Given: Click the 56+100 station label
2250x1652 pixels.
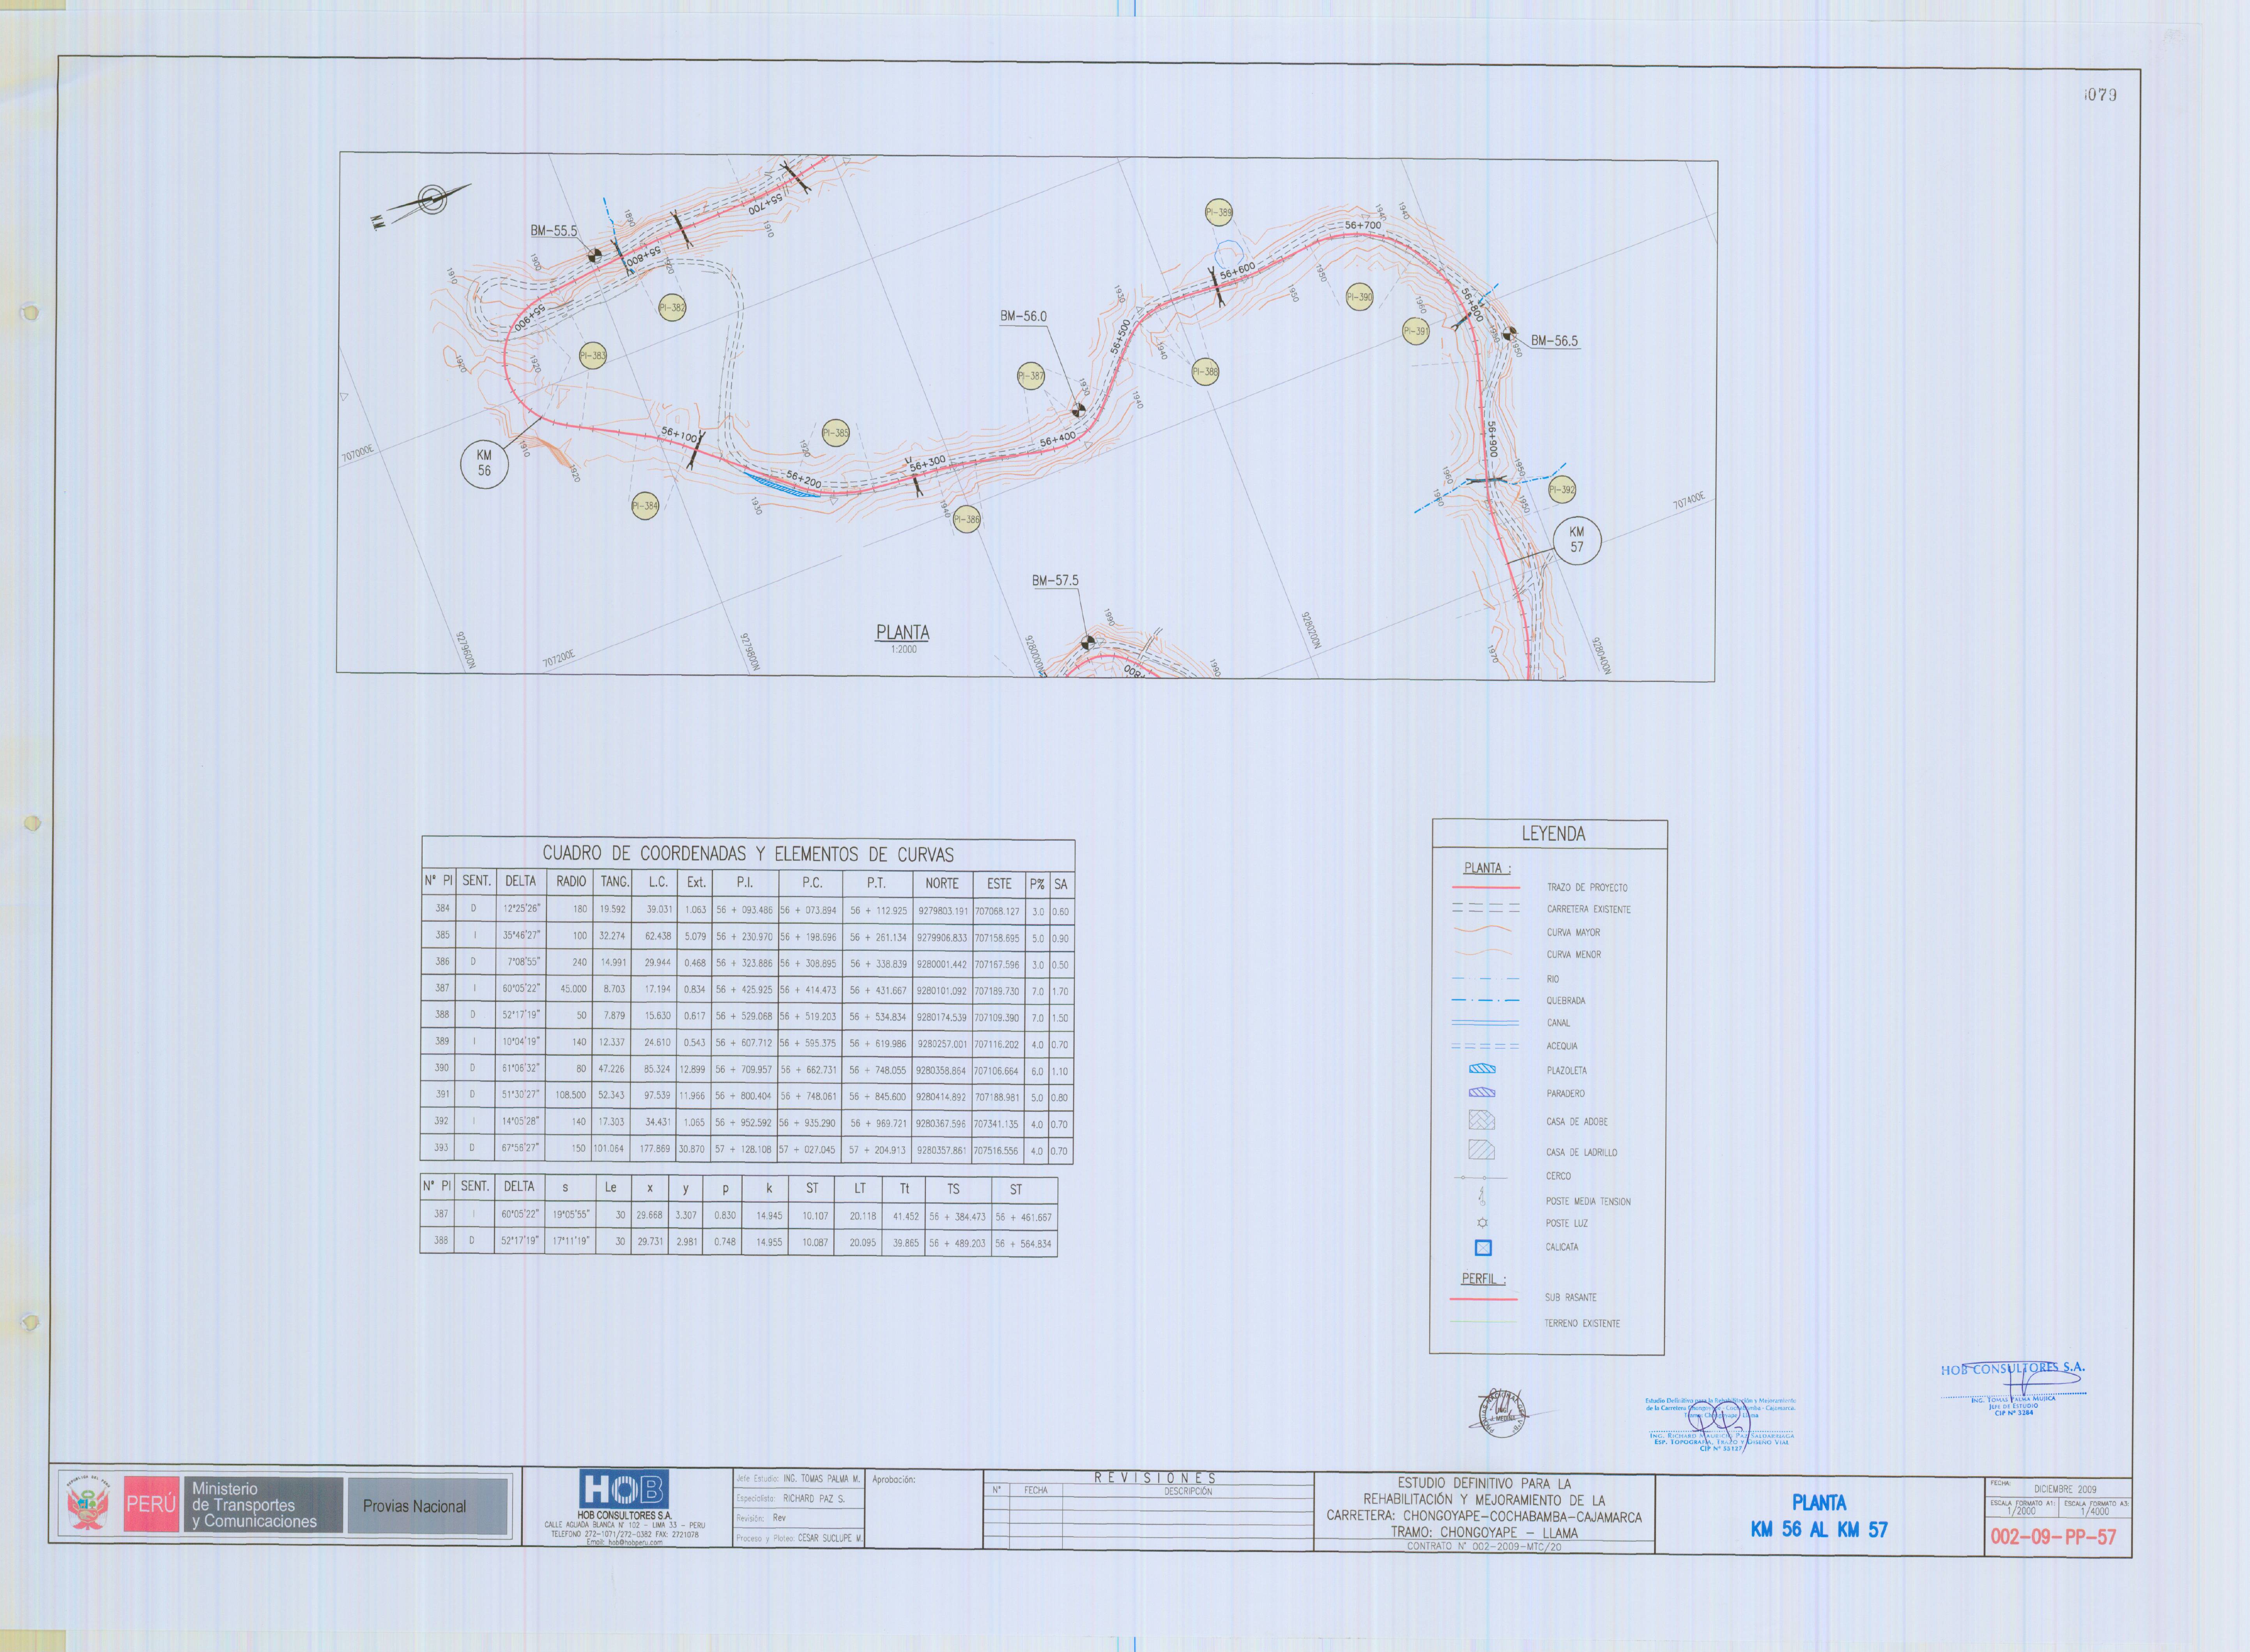Looking at the screenshot, I should pyautogui.click(x=679, y=434).
